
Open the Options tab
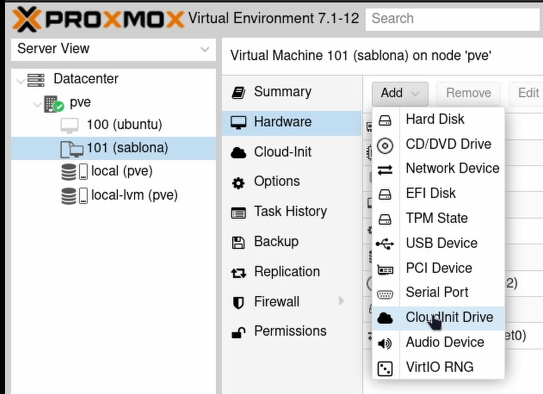292,182
